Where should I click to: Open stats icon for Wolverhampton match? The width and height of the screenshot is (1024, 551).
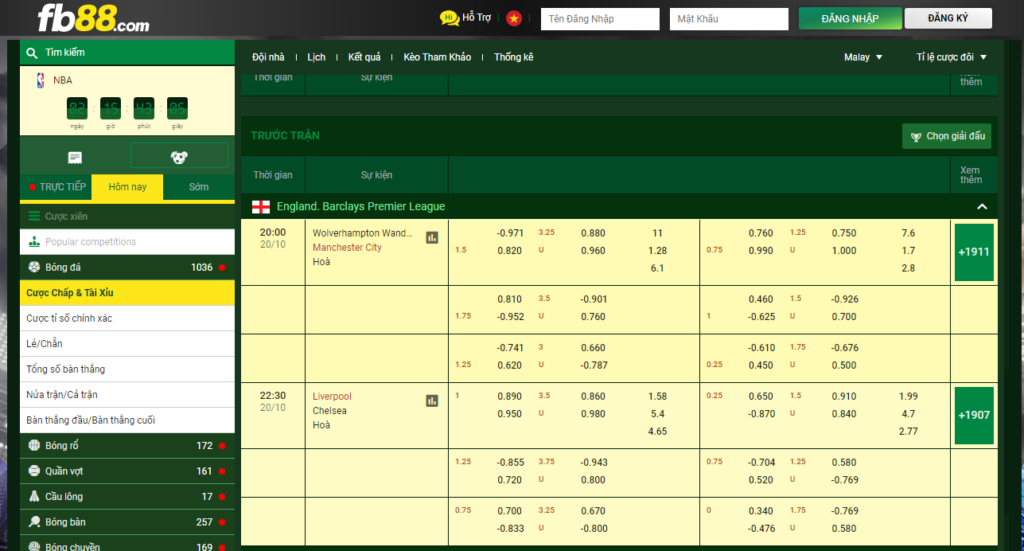tap(432, 238)
